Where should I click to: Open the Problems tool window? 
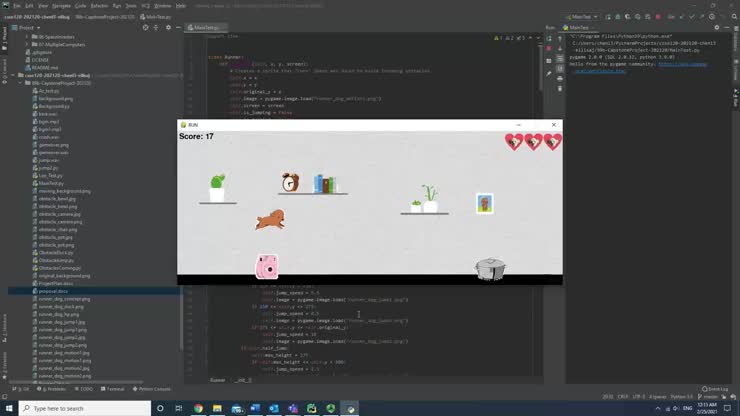coord(51,389)
